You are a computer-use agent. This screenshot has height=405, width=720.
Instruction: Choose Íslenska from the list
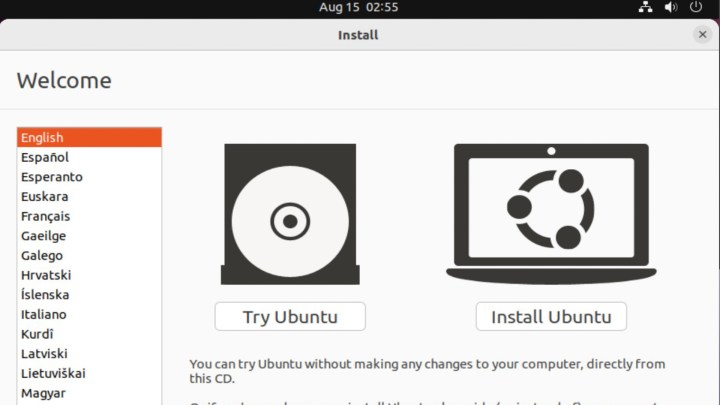coord(88,295)
